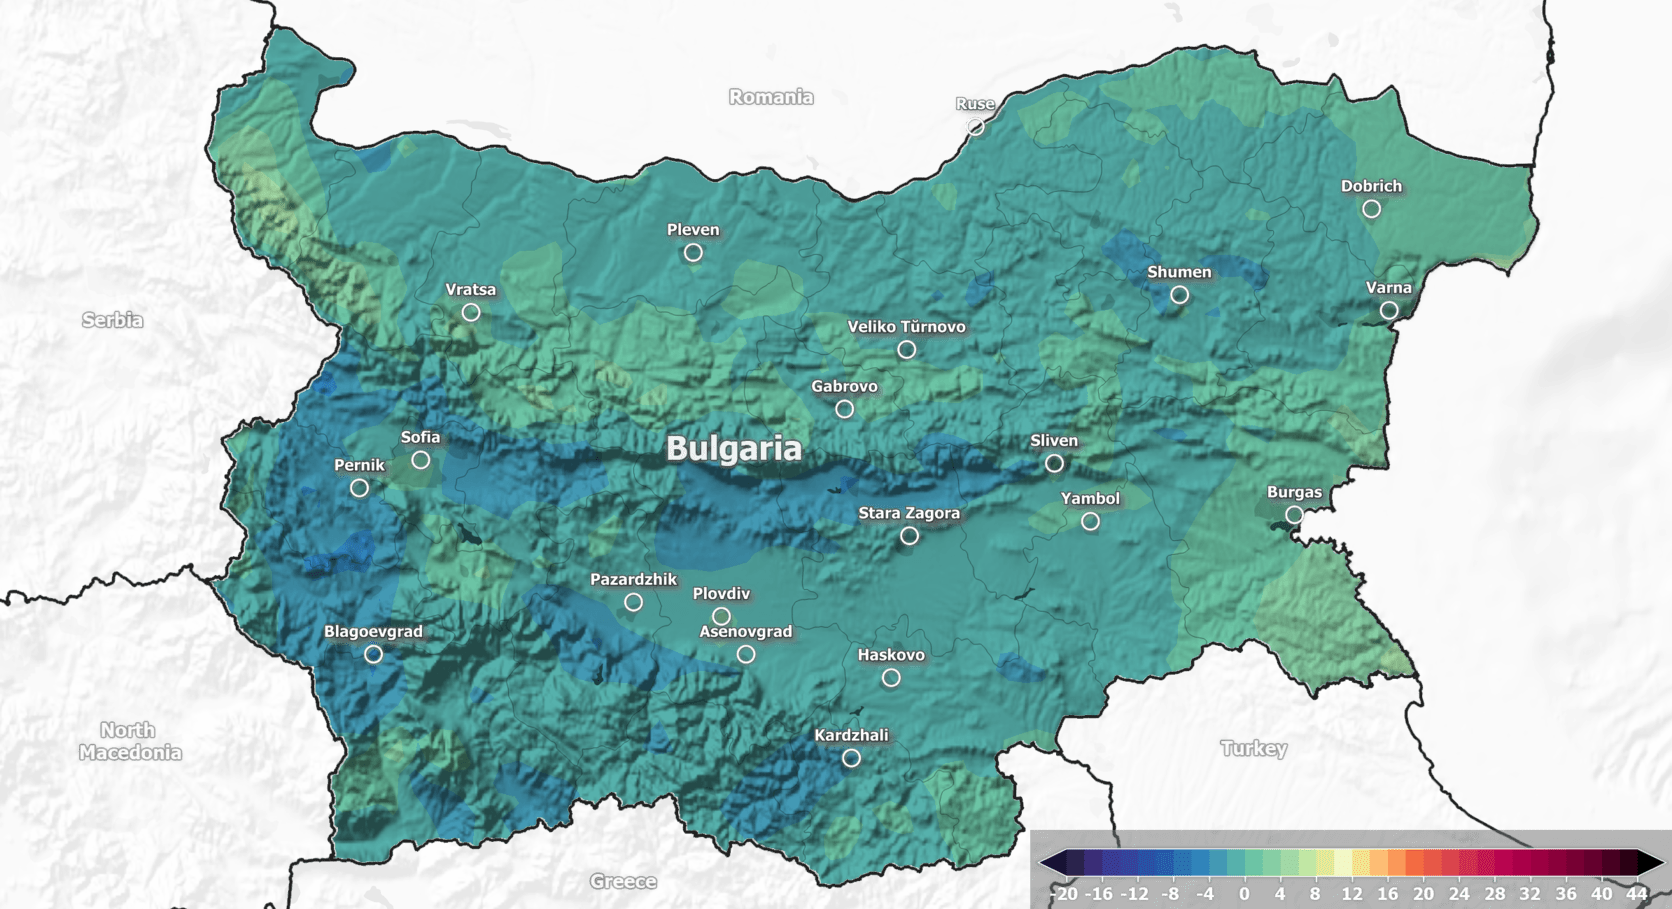The image size is (1672, 909).
Task: Click the Romania country label
Action: (x=771, y=97)
